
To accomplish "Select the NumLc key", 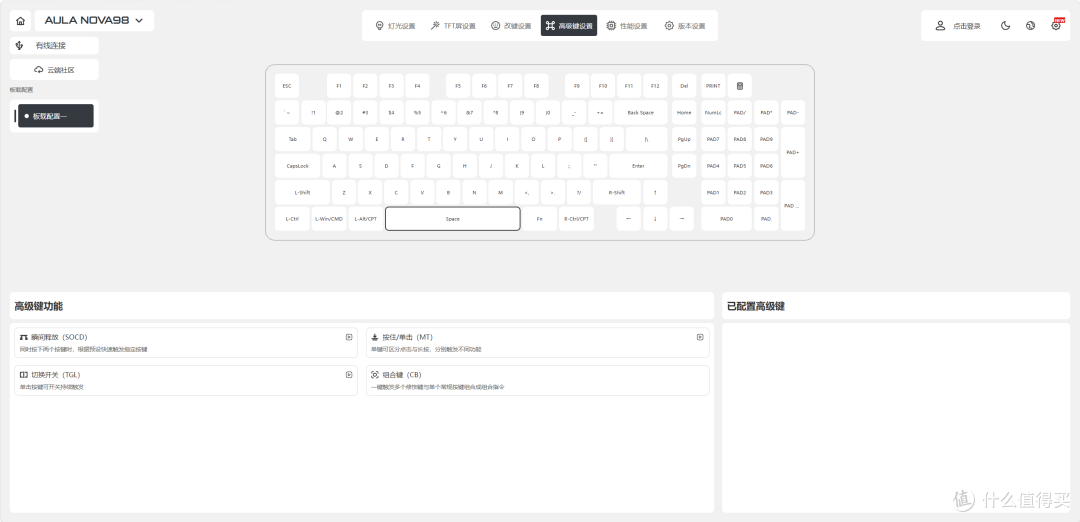I will click(714, 112).
